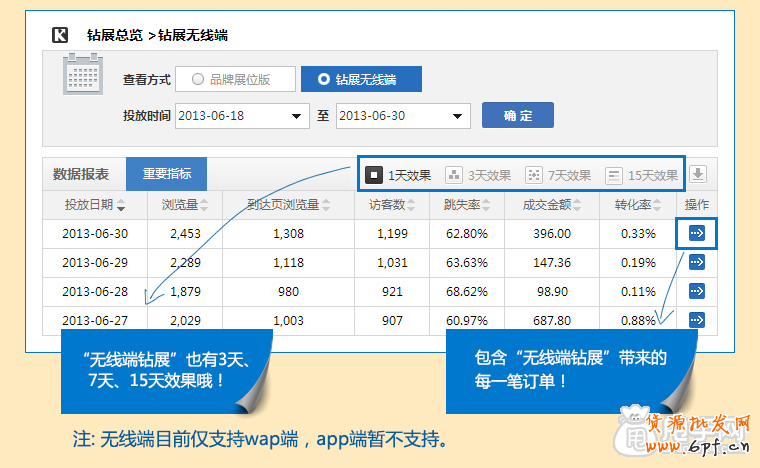Switch to the 重要指标 tab

point(167,174)
